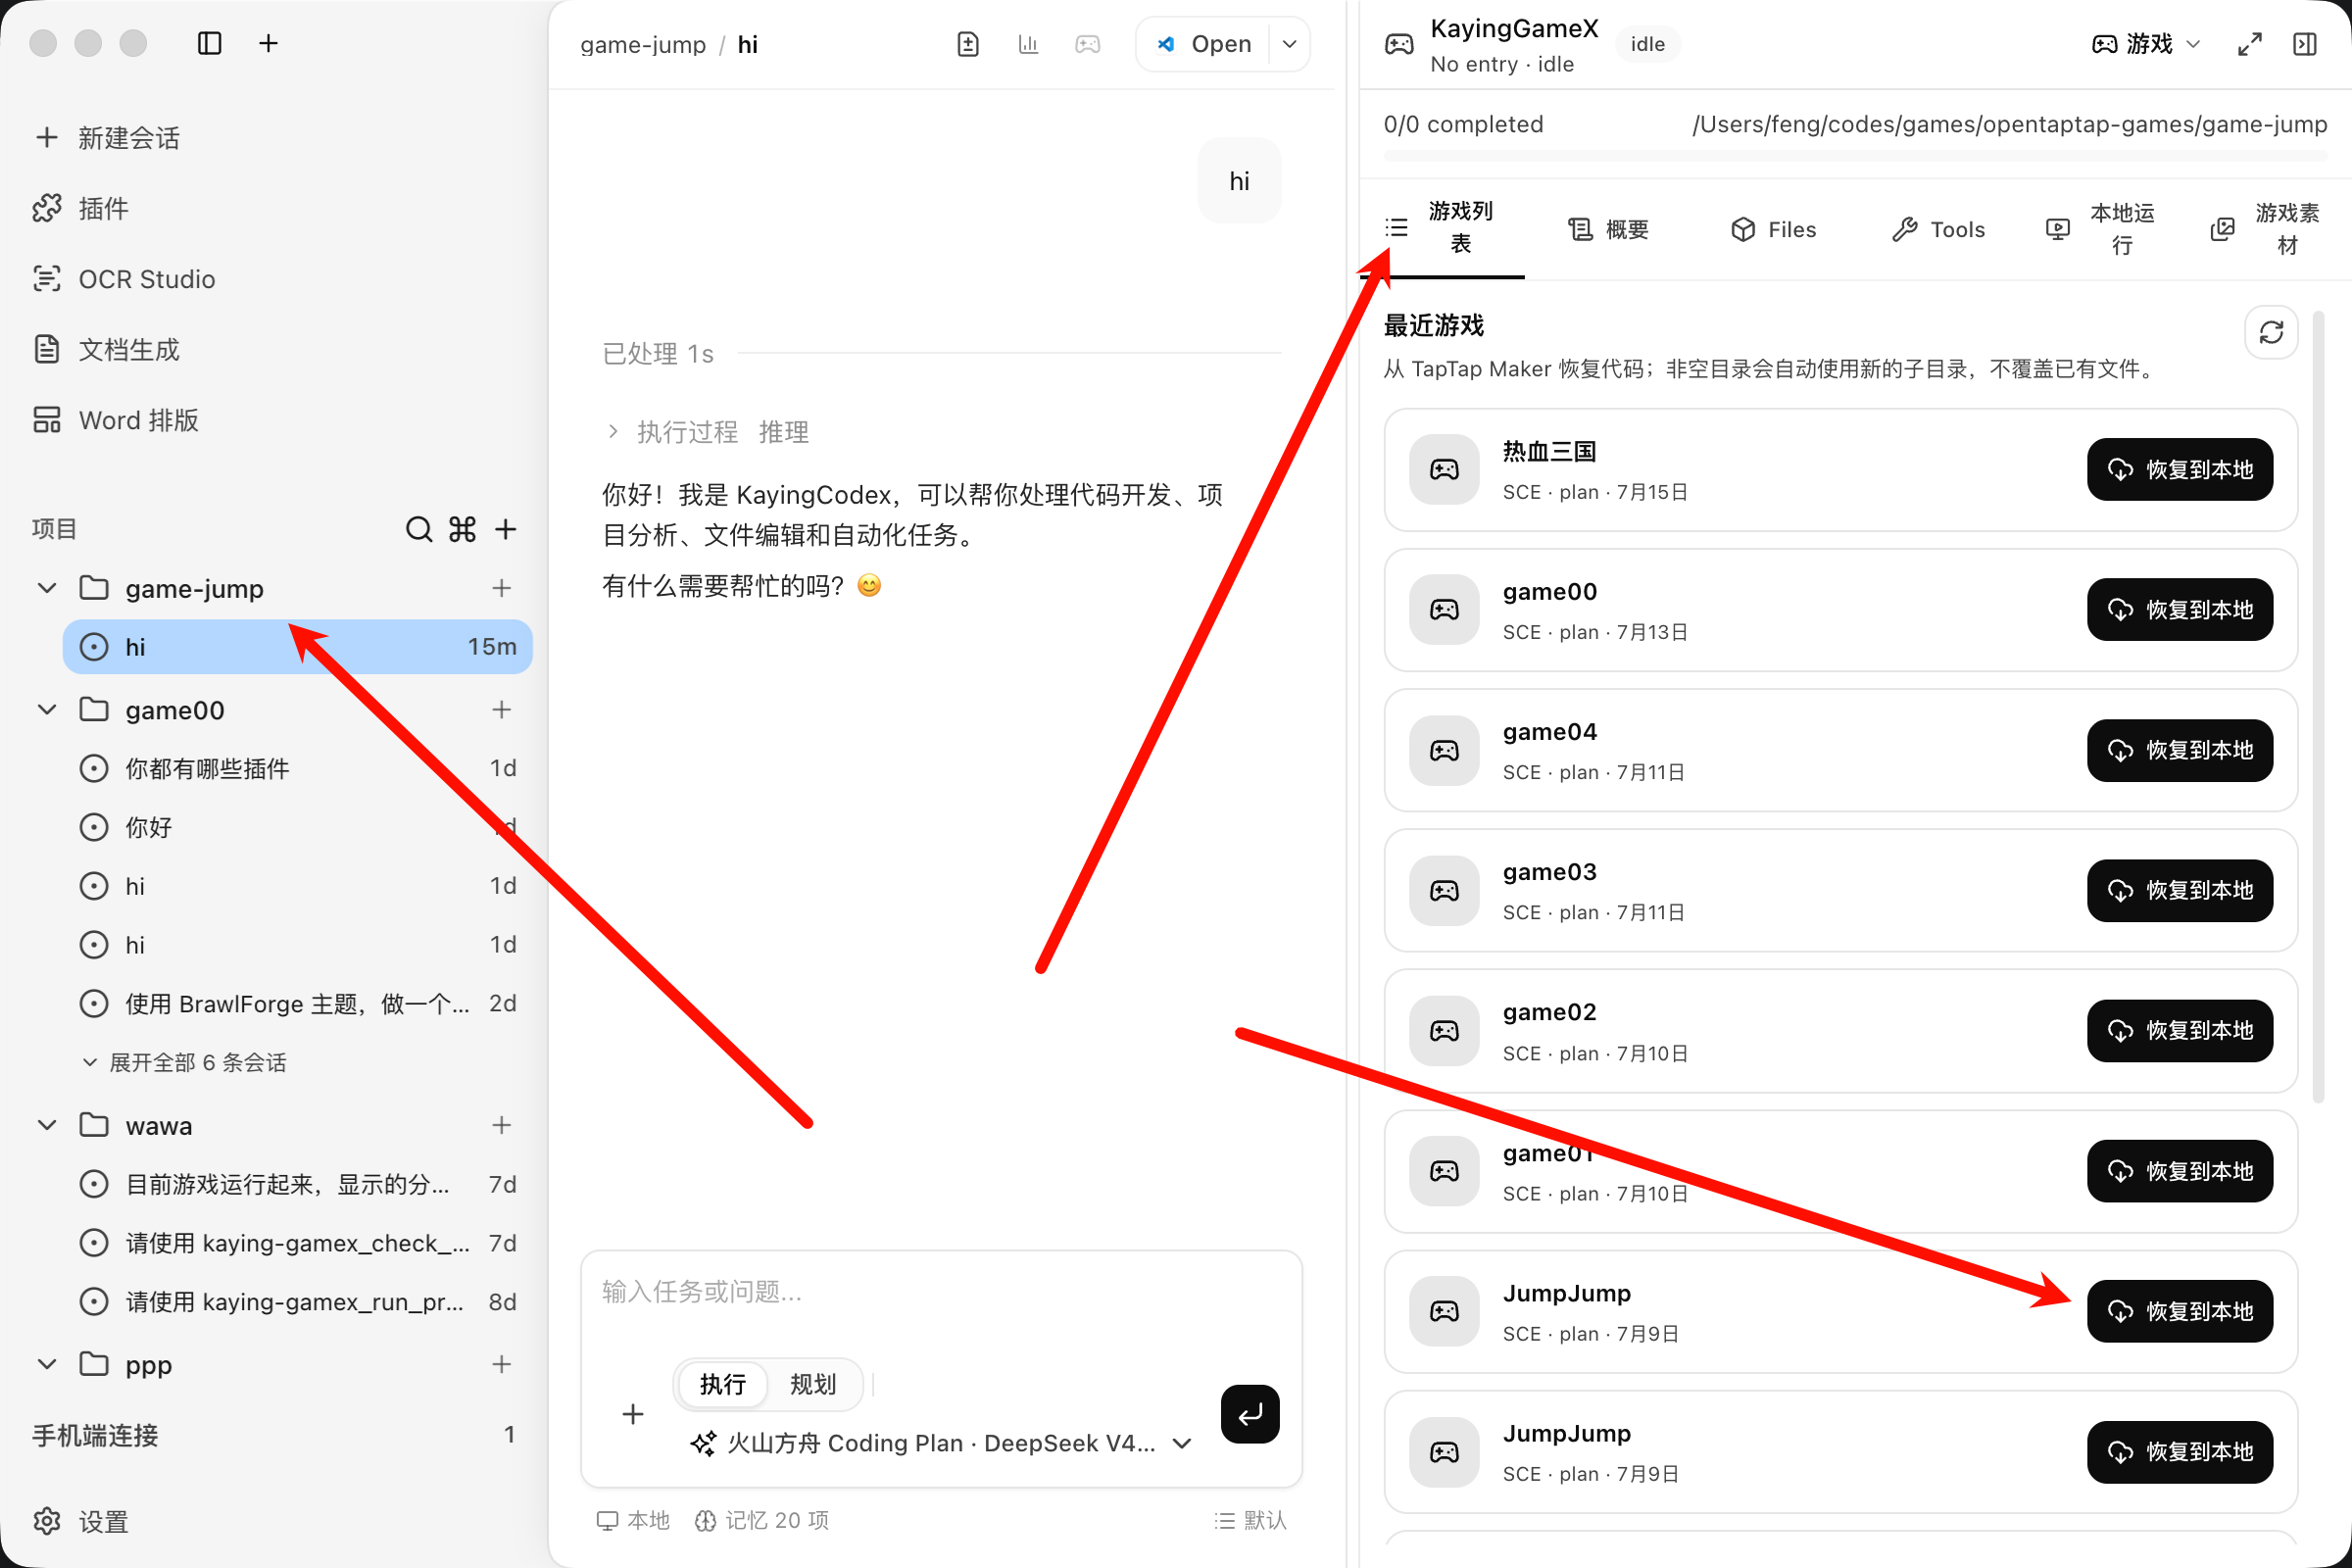Expand the 执行过程 推理 section
The height and width of the screenshot is (1568, 2352).
coord(709,432)
